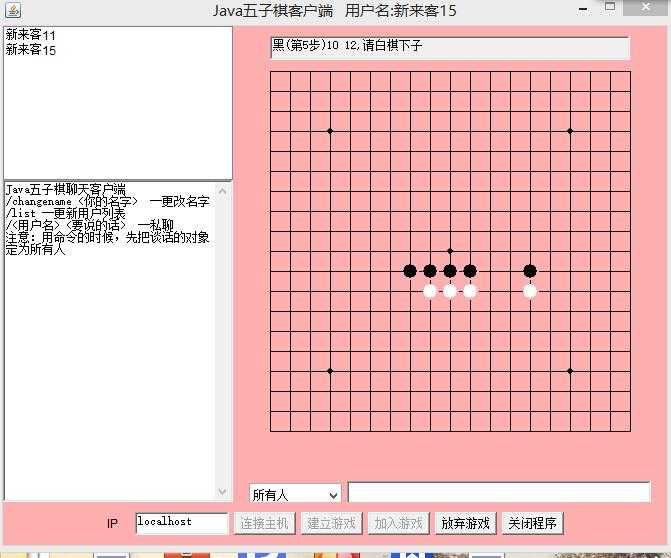671x558 pixels.
Task: Click the 加入游戏 button
Action: (398, 523)
